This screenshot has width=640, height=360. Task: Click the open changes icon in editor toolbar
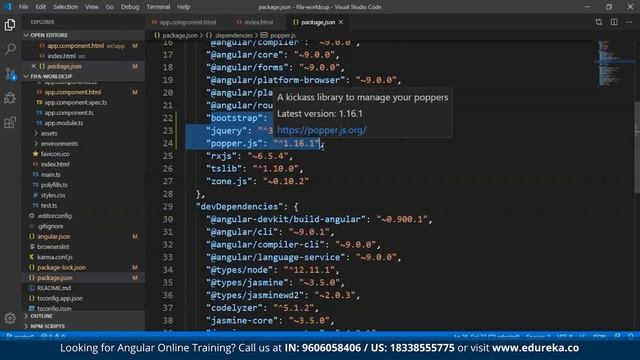click(598, 22)
